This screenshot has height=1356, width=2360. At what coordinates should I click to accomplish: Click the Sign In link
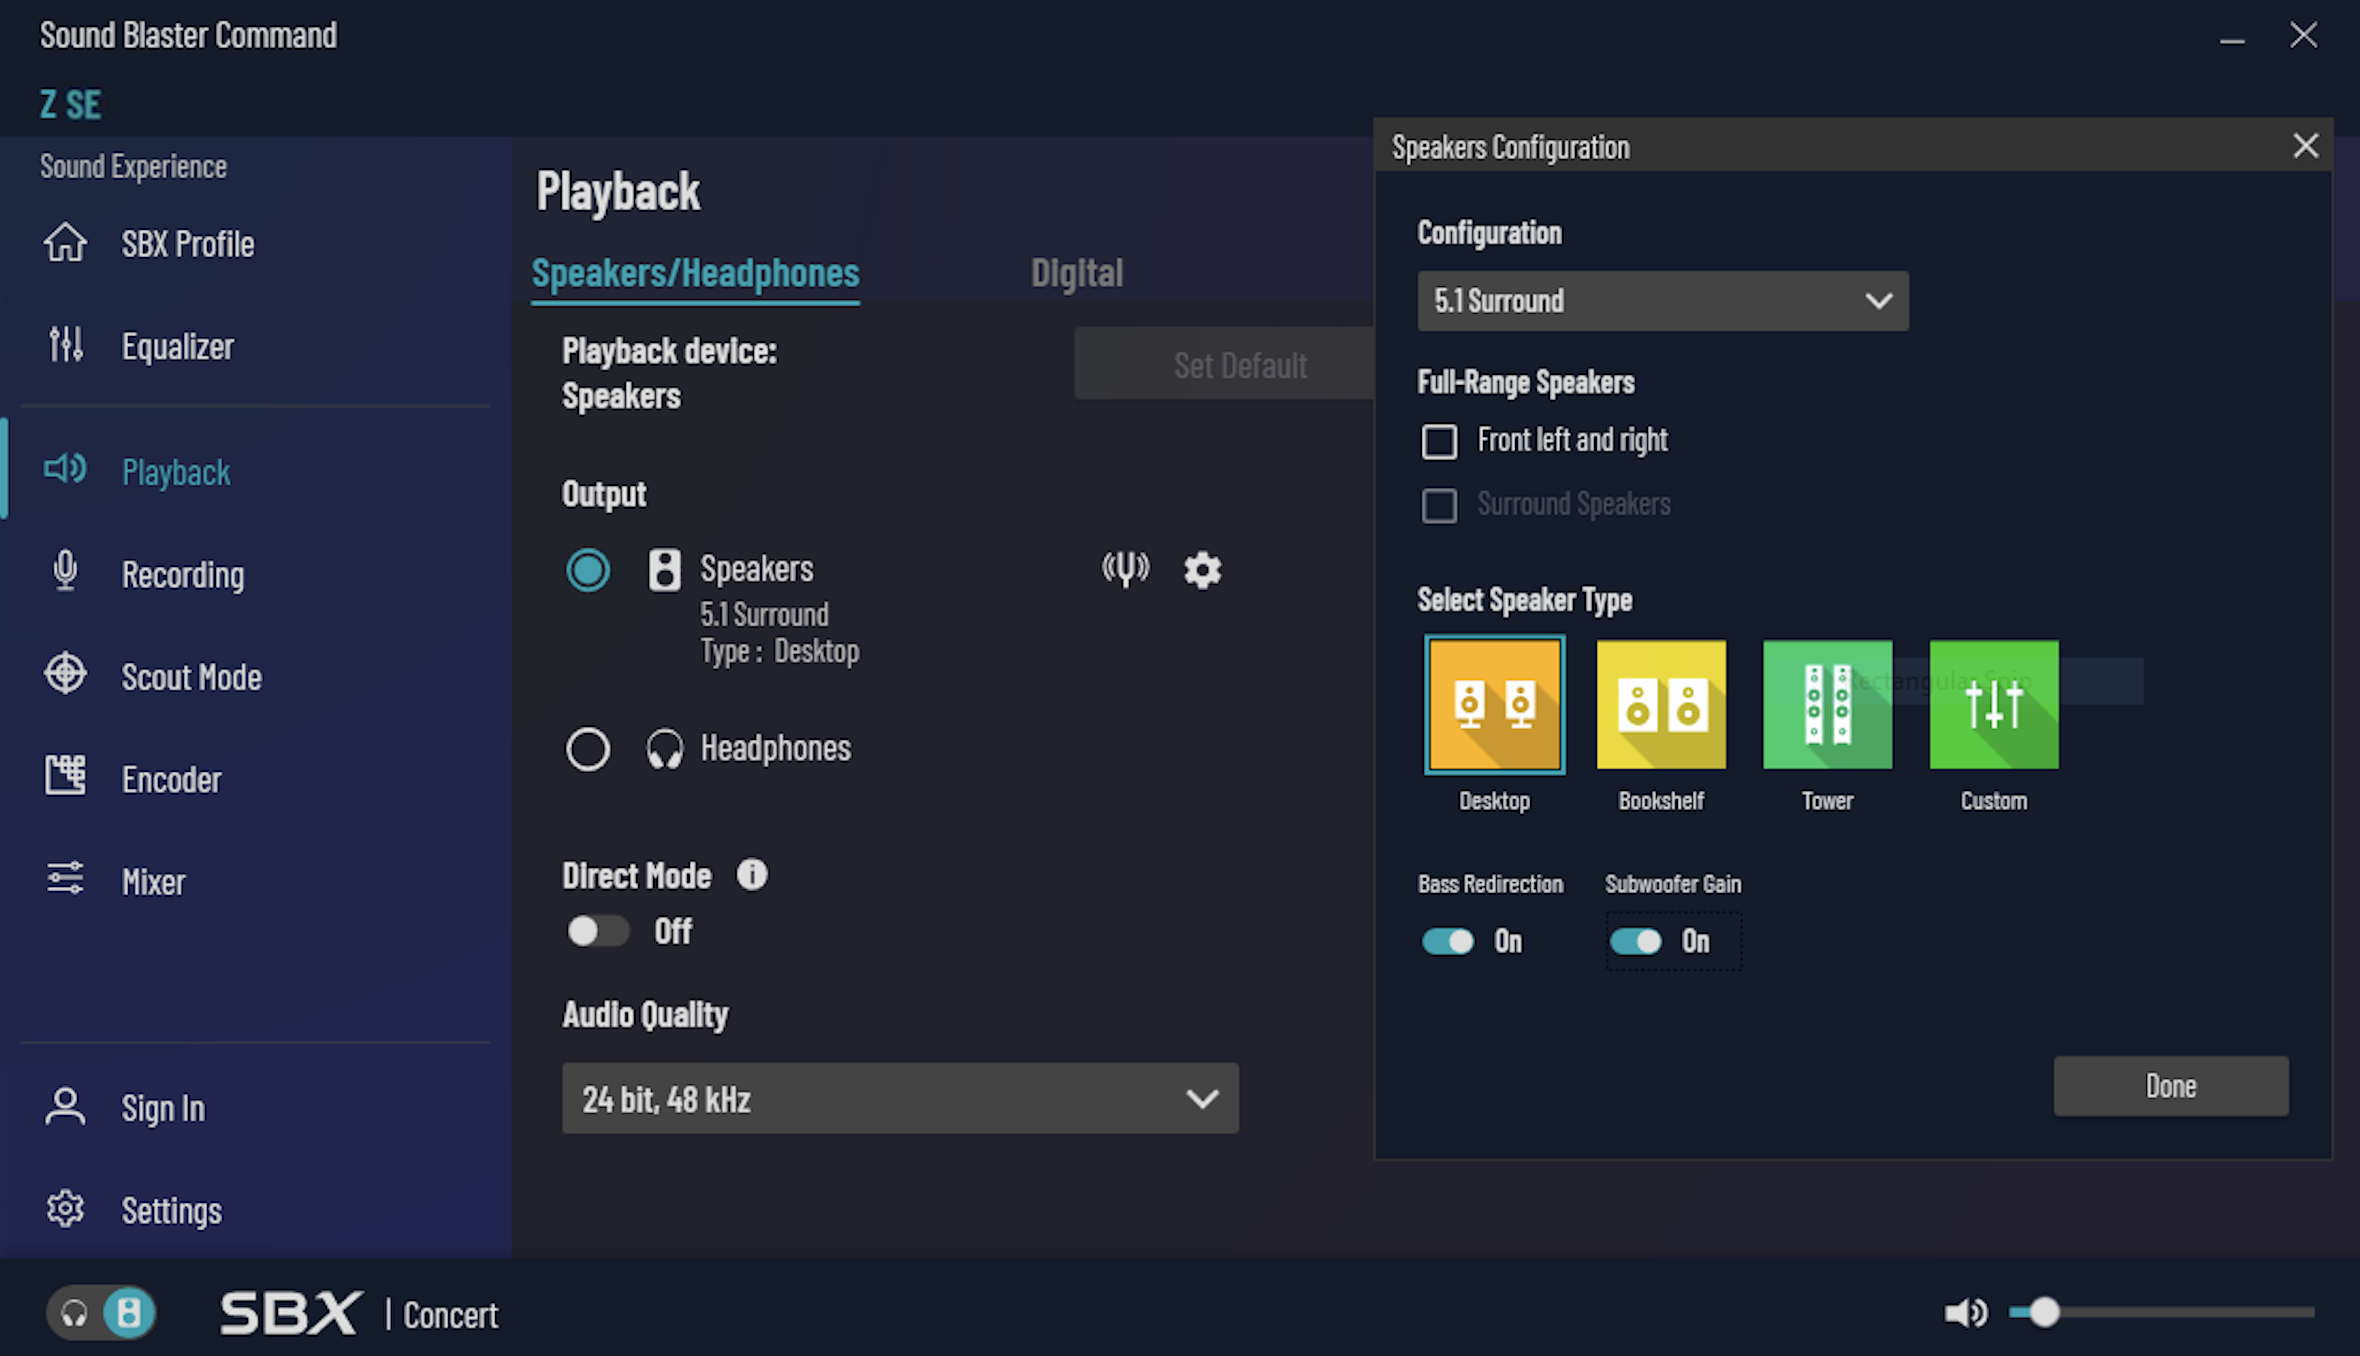[162, 1108]
